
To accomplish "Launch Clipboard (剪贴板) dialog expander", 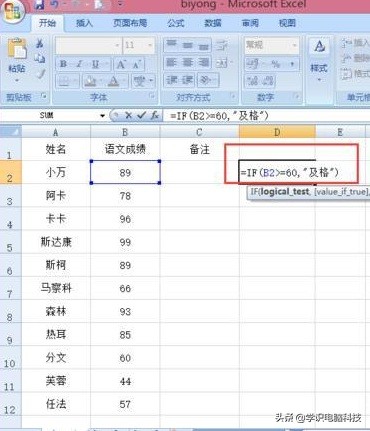I will pyautogui.click(x=44, y=96).
